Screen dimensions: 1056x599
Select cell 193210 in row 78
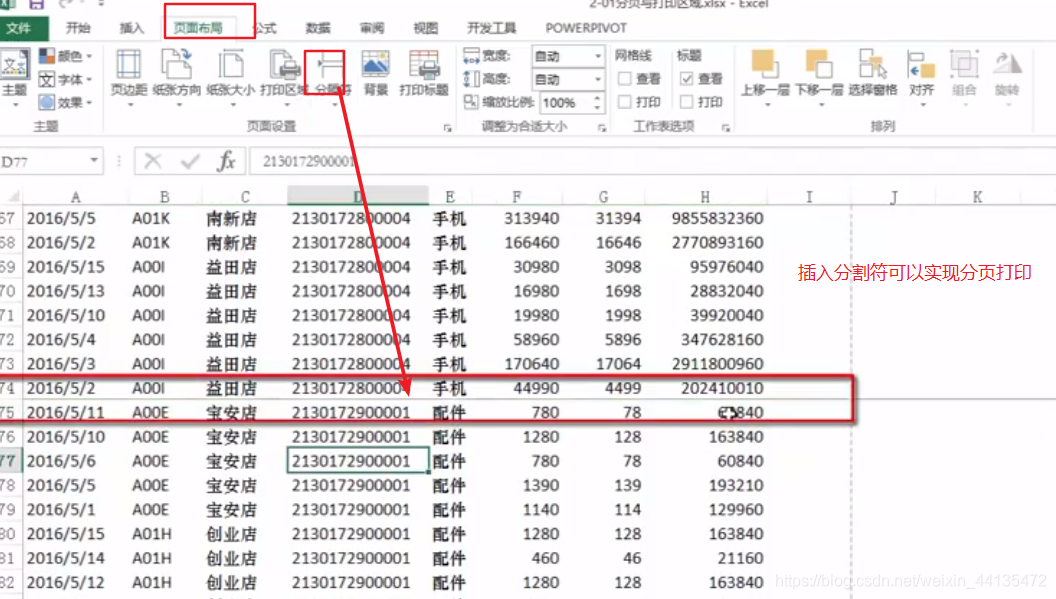pyautogui.click(x=706, y=485)
